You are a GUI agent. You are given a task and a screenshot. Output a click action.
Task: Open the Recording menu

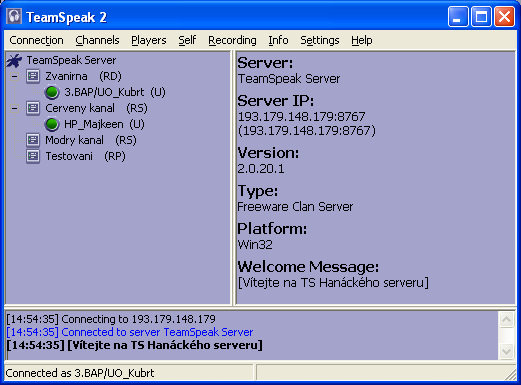[232, 40]
